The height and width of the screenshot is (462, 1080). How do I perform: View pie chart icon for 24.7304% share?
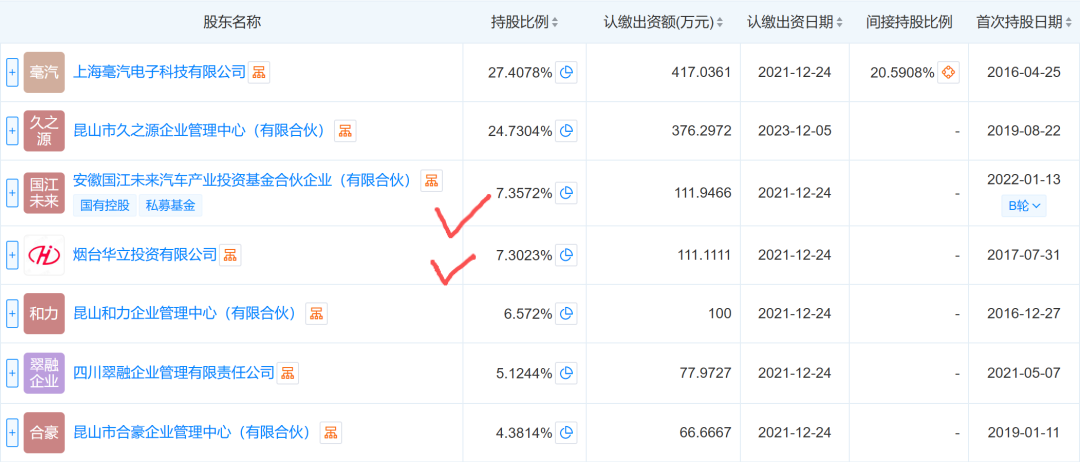click(565, 131)
